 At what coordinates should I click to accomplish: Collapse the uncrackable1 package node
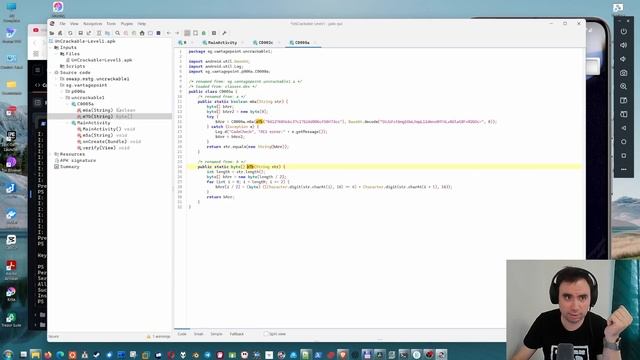click(x=62, y=98)
